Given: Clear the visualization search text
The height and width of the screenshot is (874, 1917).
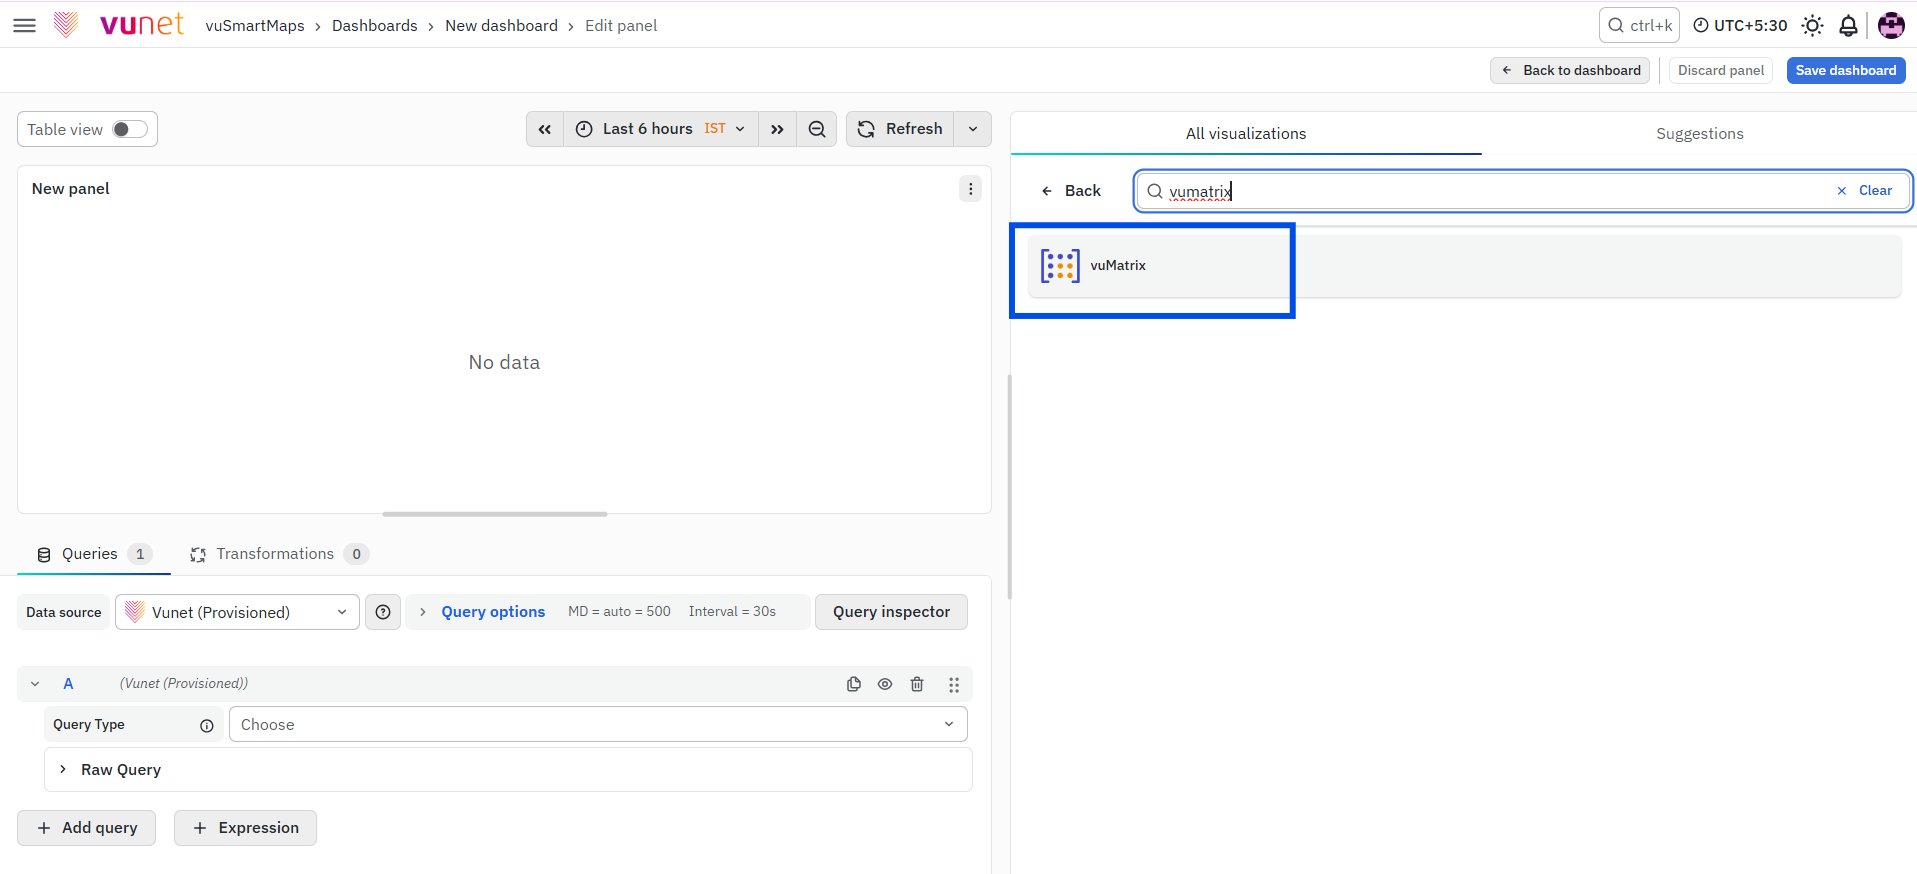Looking at the screenshot, I should (x=1865, y=191).
